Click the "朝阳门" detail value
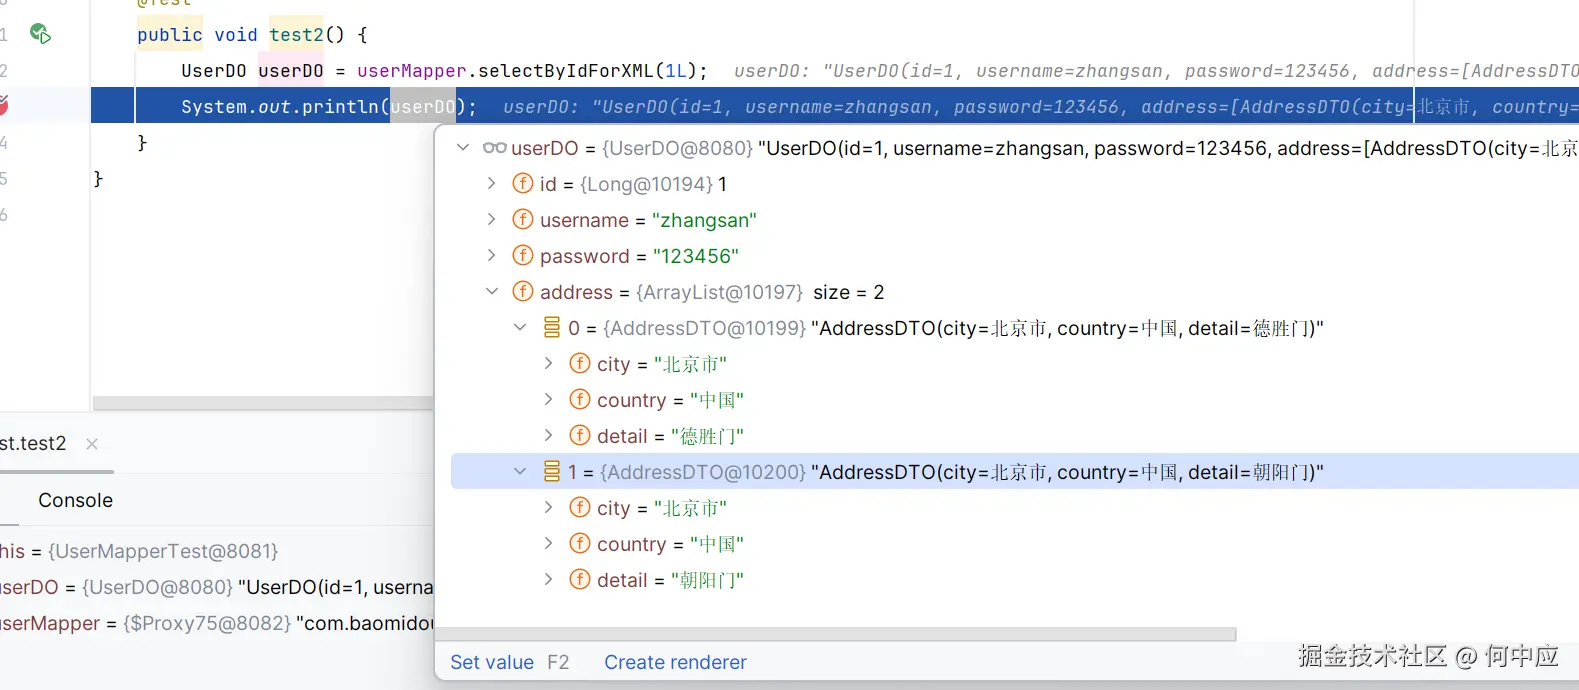The width and height of the screenshot is (1579, 690). (707, 580)
